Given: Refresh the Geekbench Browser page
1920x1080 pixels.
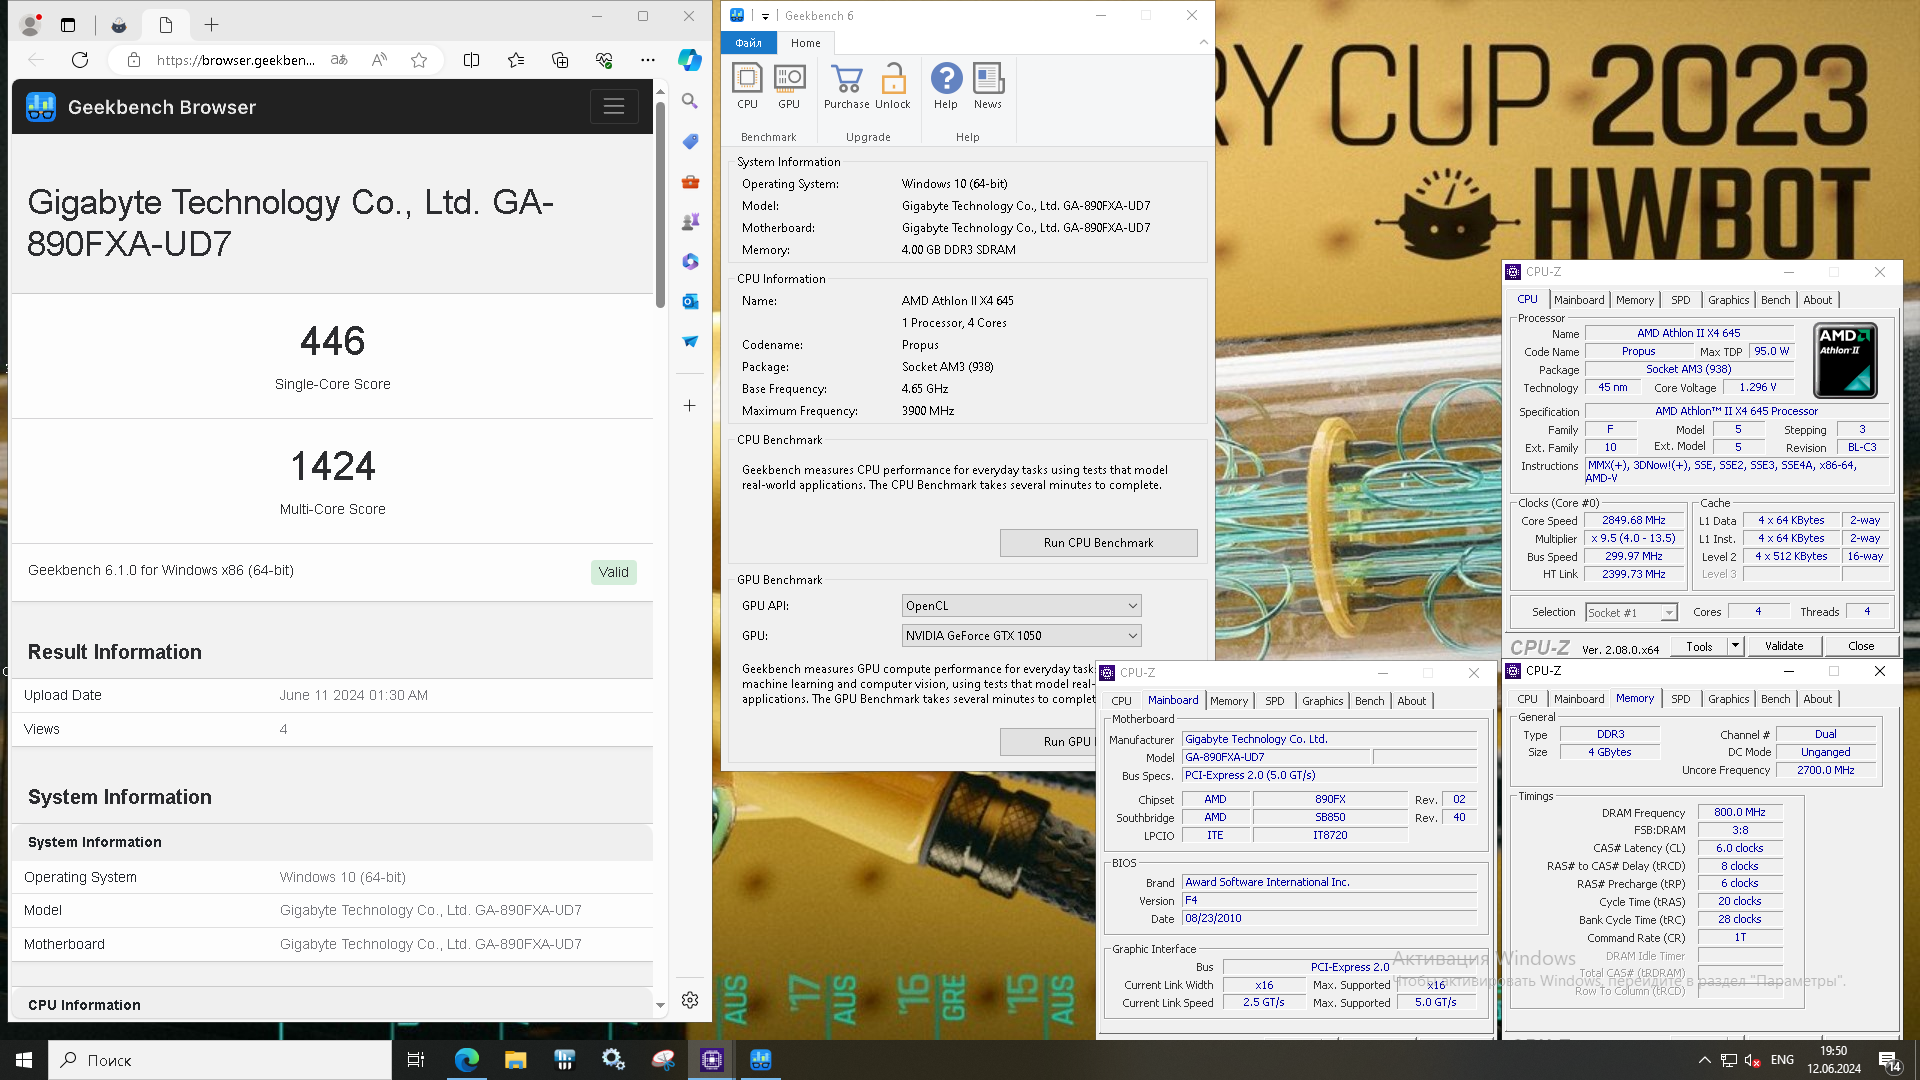Looking at the screenshot, I should [80, 60].
